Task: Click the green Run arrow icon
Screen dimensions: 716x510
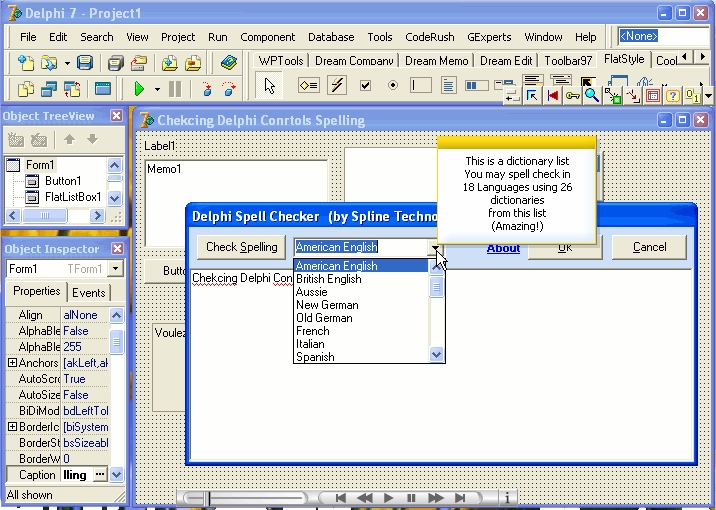Action: (x=140, y=89)
